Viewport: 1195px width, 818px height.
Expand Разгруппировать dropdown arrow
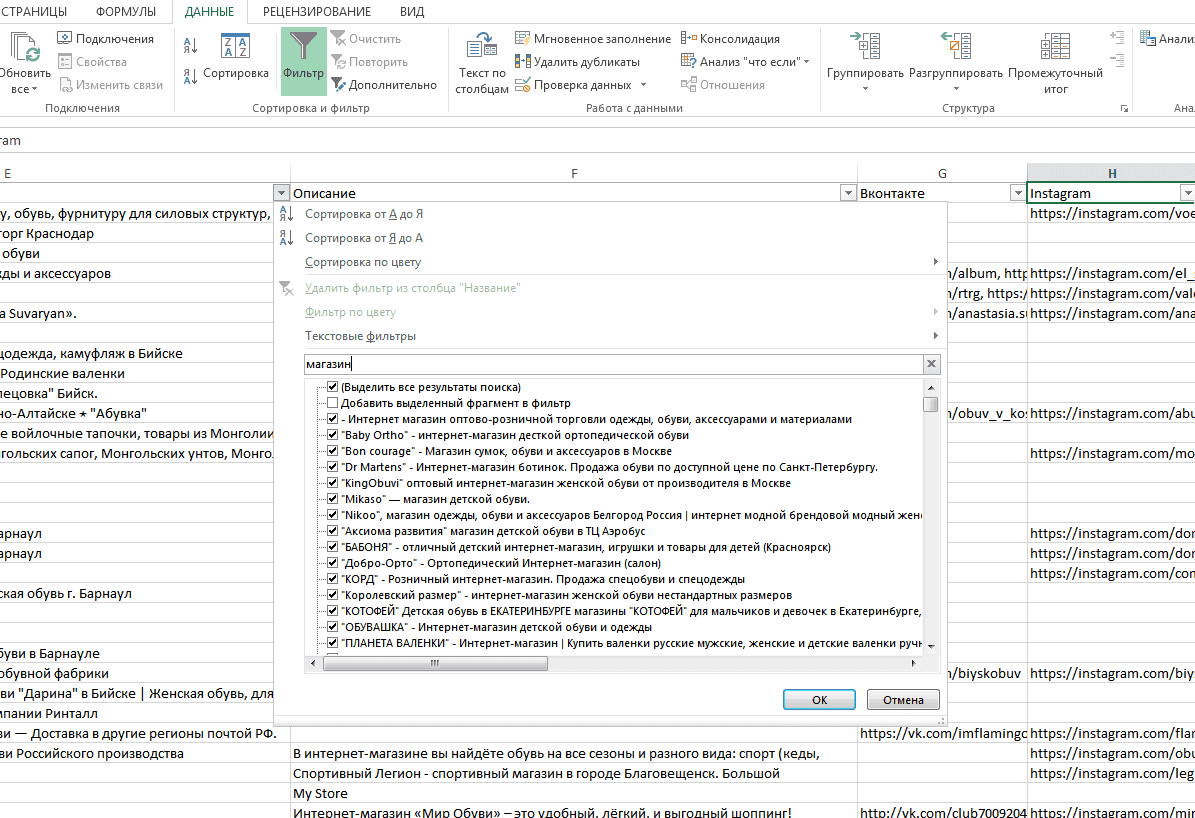[956, 89]
